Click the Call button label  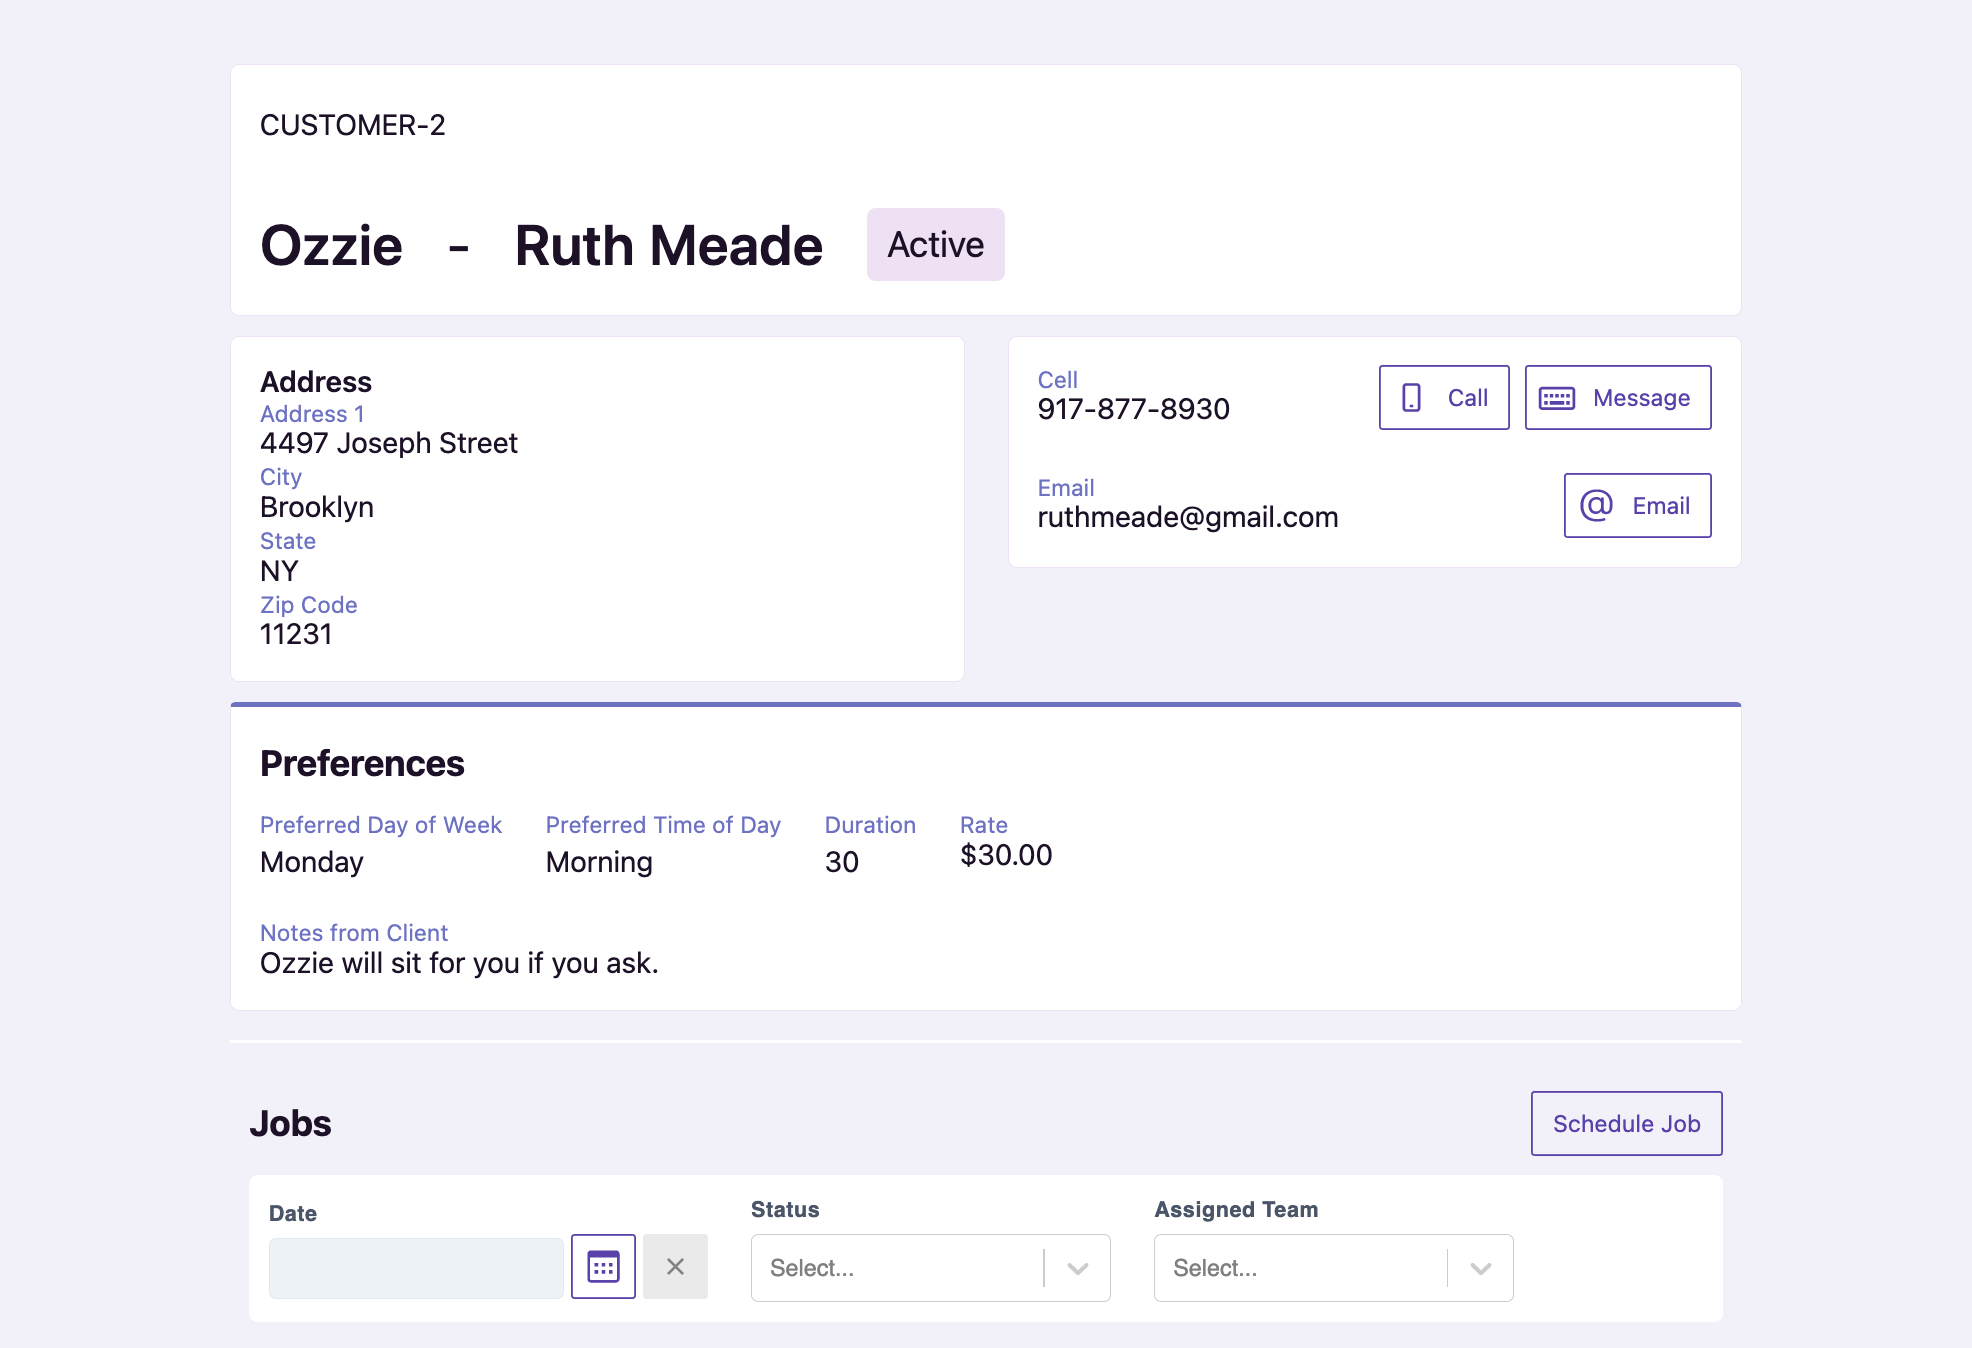click(x=1467, y=398)
